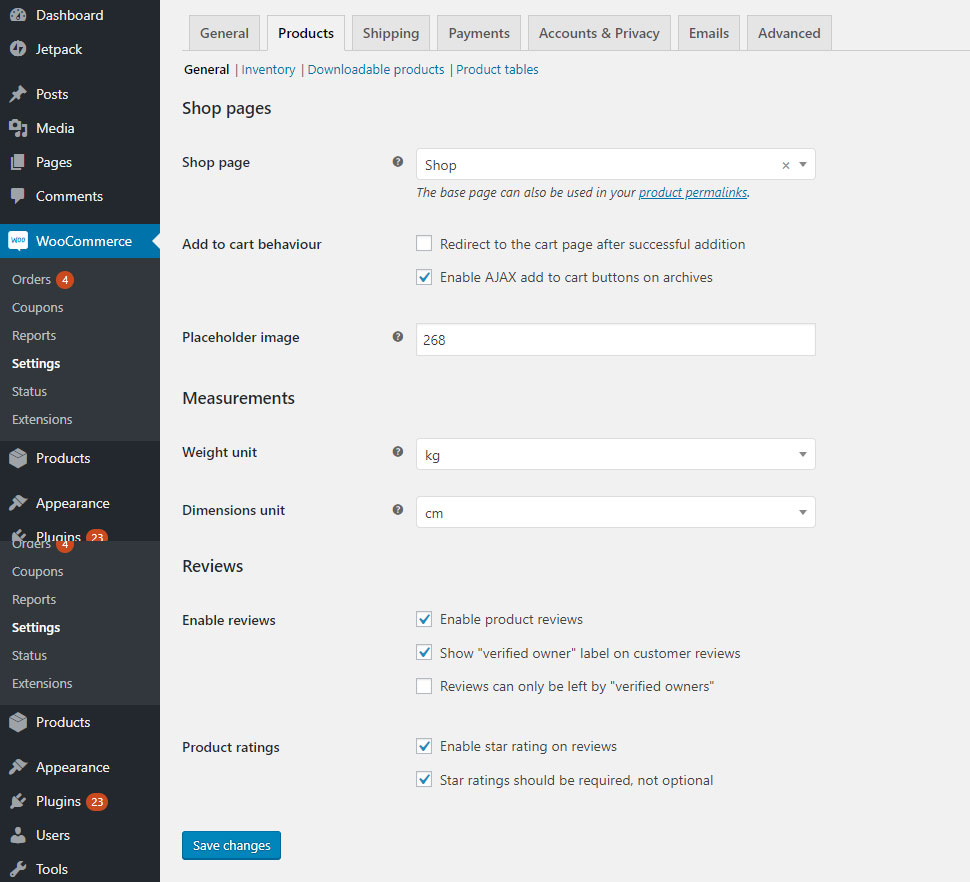Viewport: 970px width, 882px height.
Task: Follow the product permalinks link
Action: click(x=693, y=192)
